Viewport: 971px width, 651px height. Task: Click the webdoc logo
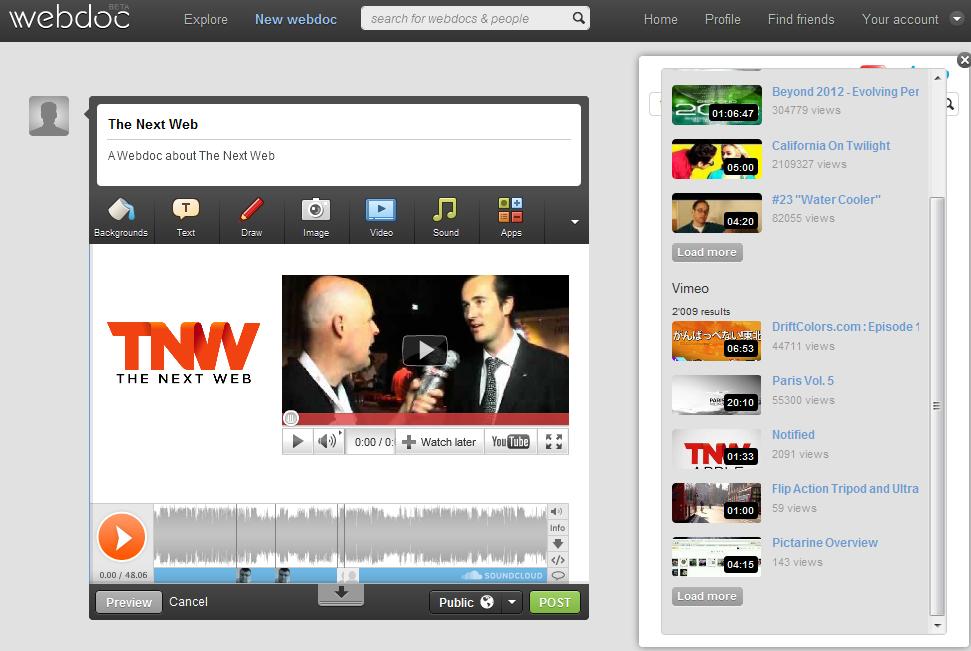coord(70,17)
